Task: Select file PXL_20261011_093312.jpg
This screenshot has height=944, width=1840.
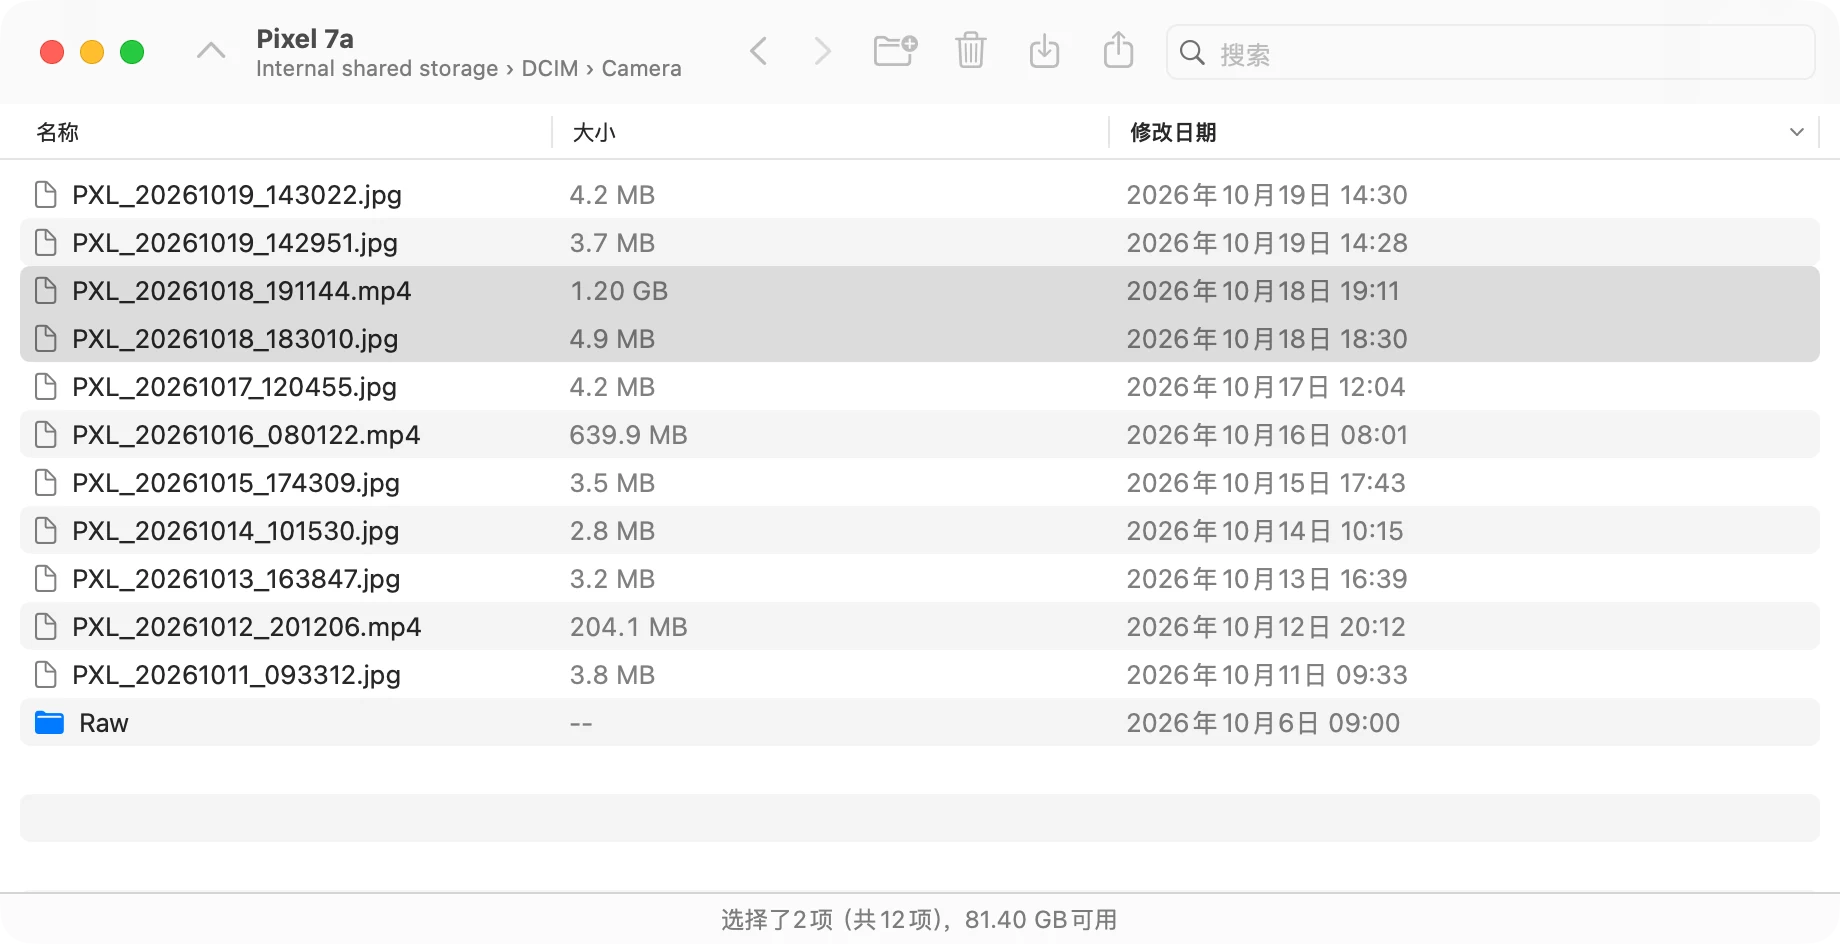Action: [x=236, y=674]
